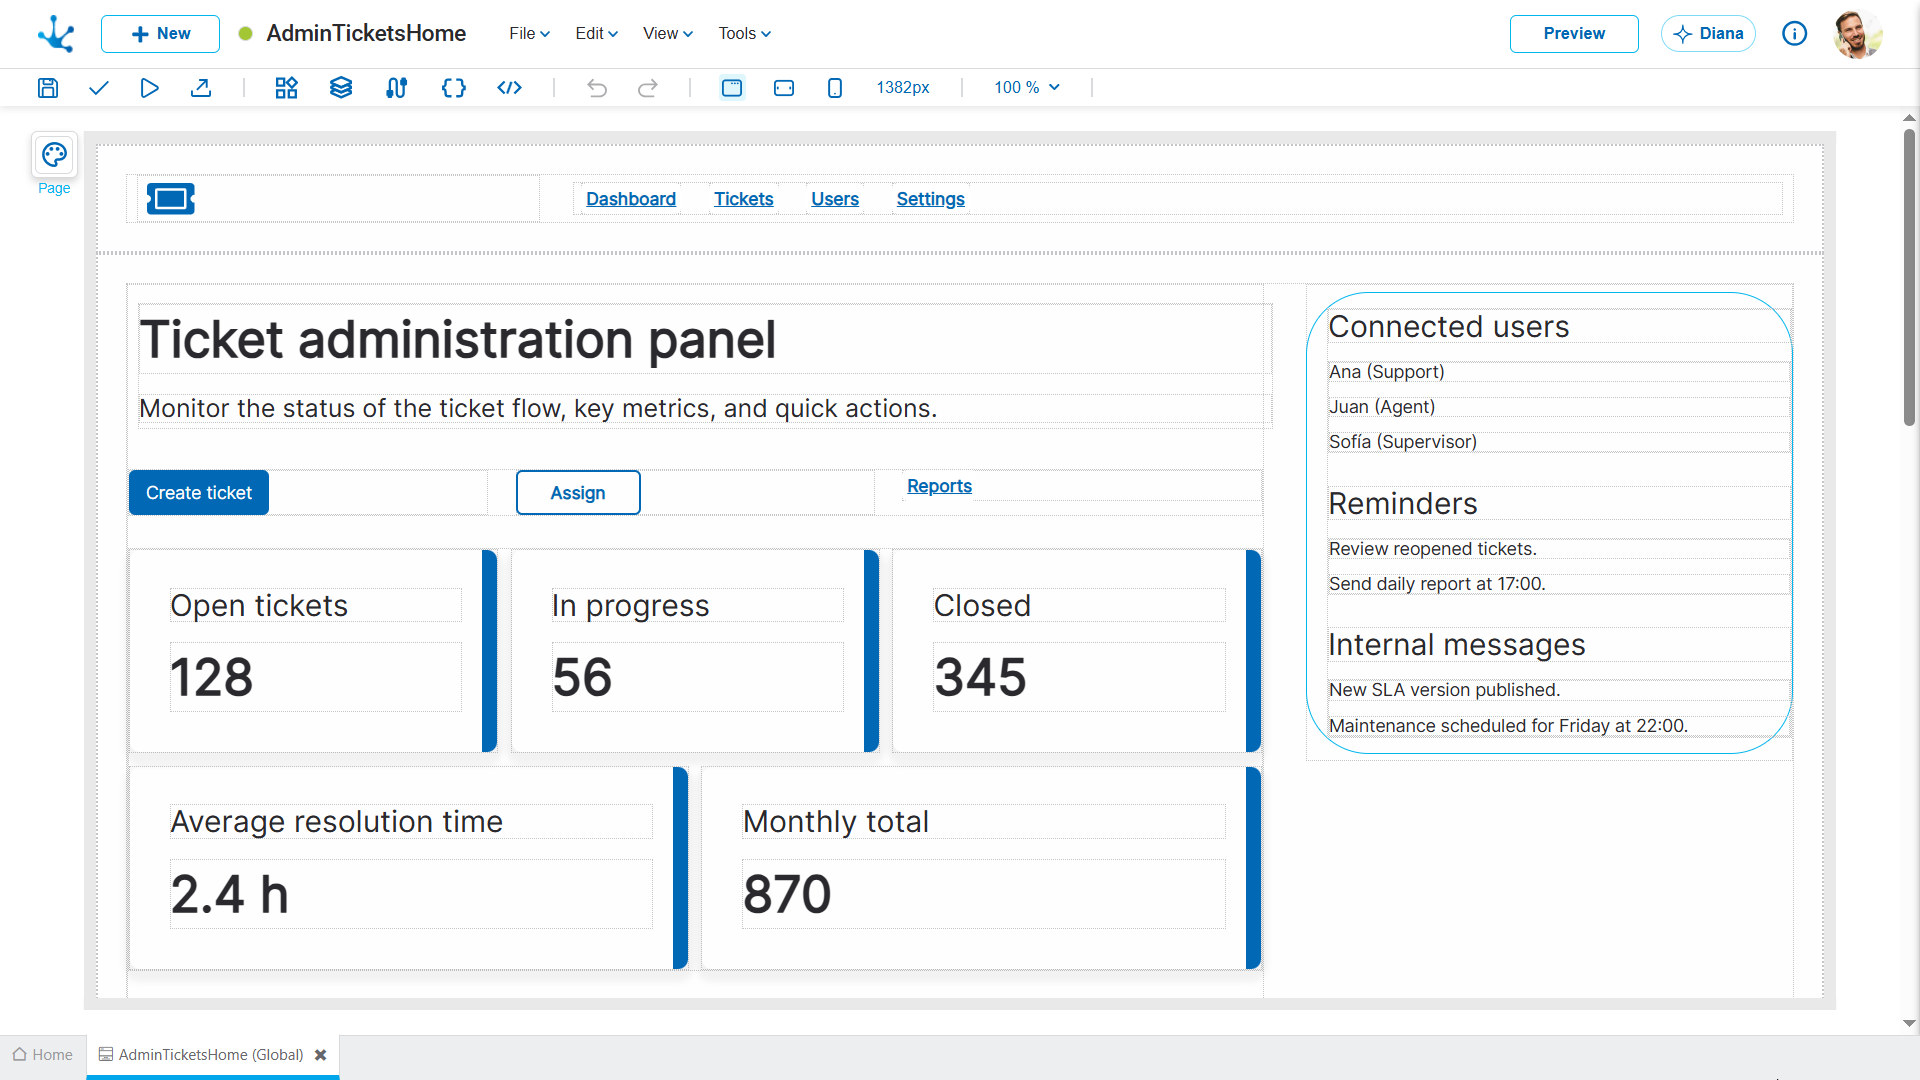
Task: Click the Preview button
Action: (x=1573, y=33)
